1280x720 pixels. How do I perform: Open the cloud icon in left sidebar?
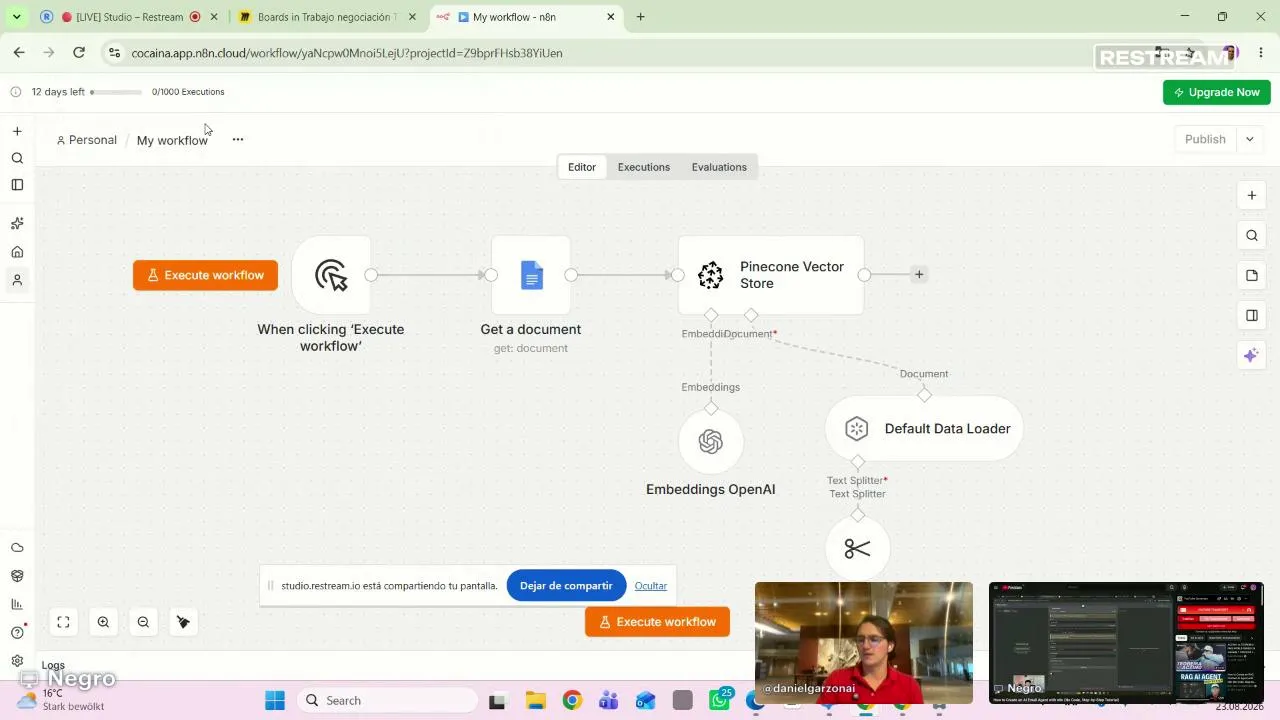17,548
